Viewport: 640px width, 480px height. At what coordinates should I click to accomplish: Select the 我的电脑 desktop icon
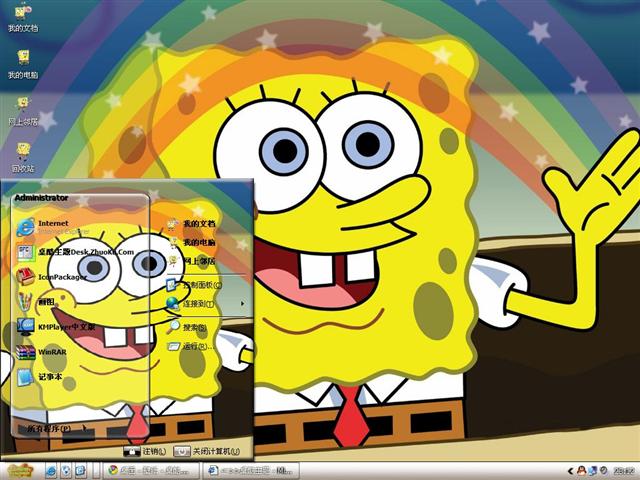pyautogui.click(x=22, y=61)
